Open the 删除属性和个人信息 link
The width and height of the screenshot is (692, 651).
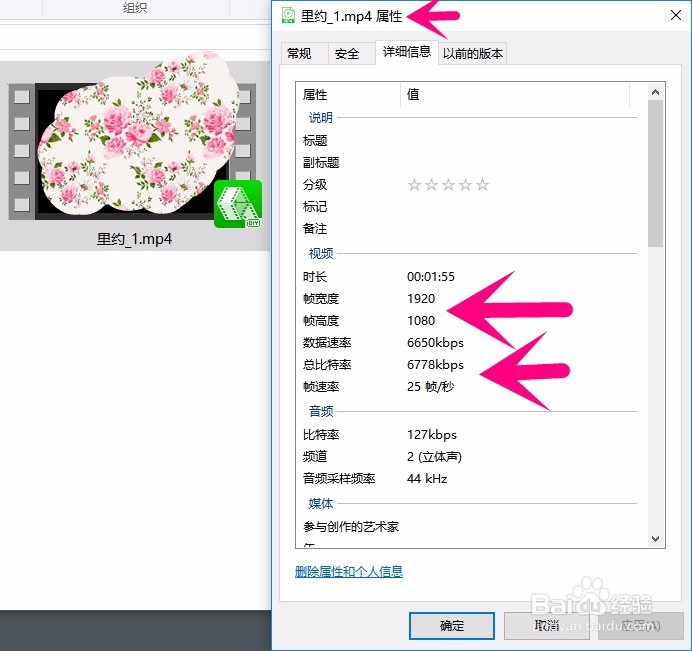[349, 572]
